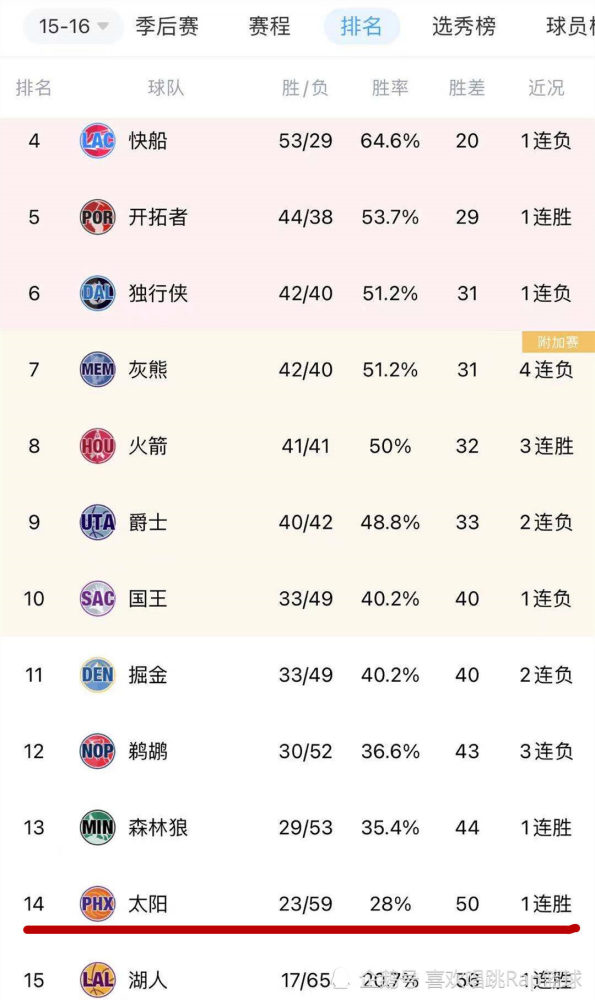The height and width of the screenshot is (1000, 595).
Task: Click the NOP Pelicans team logo
Action: [98, 751]
